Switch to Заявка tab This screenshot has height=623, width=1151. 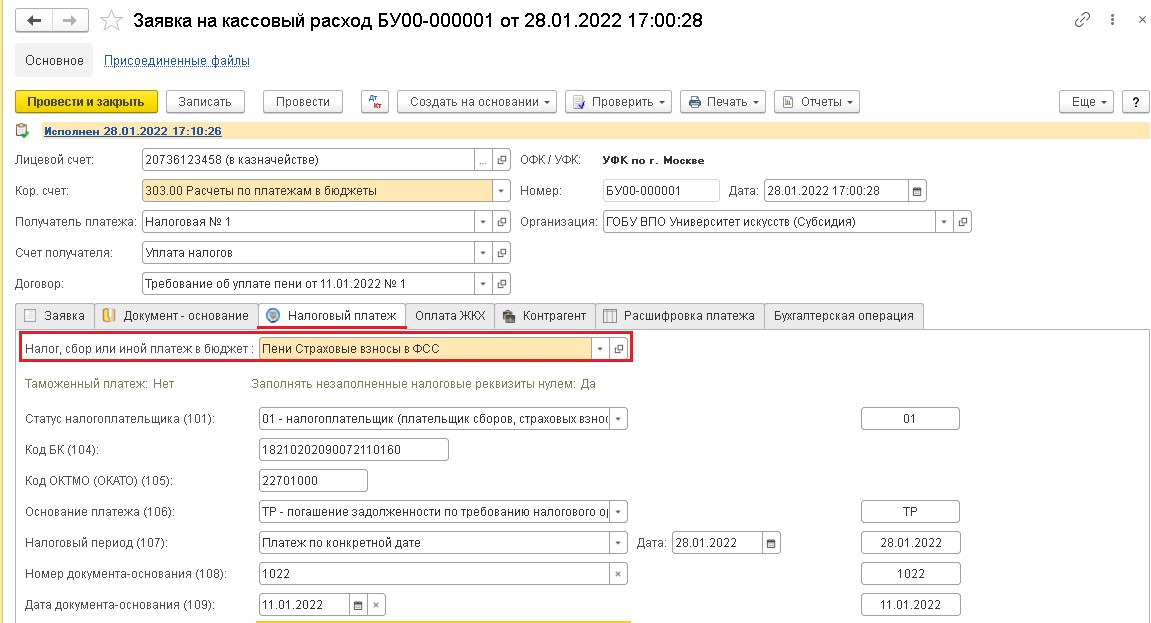click(55, 316)
